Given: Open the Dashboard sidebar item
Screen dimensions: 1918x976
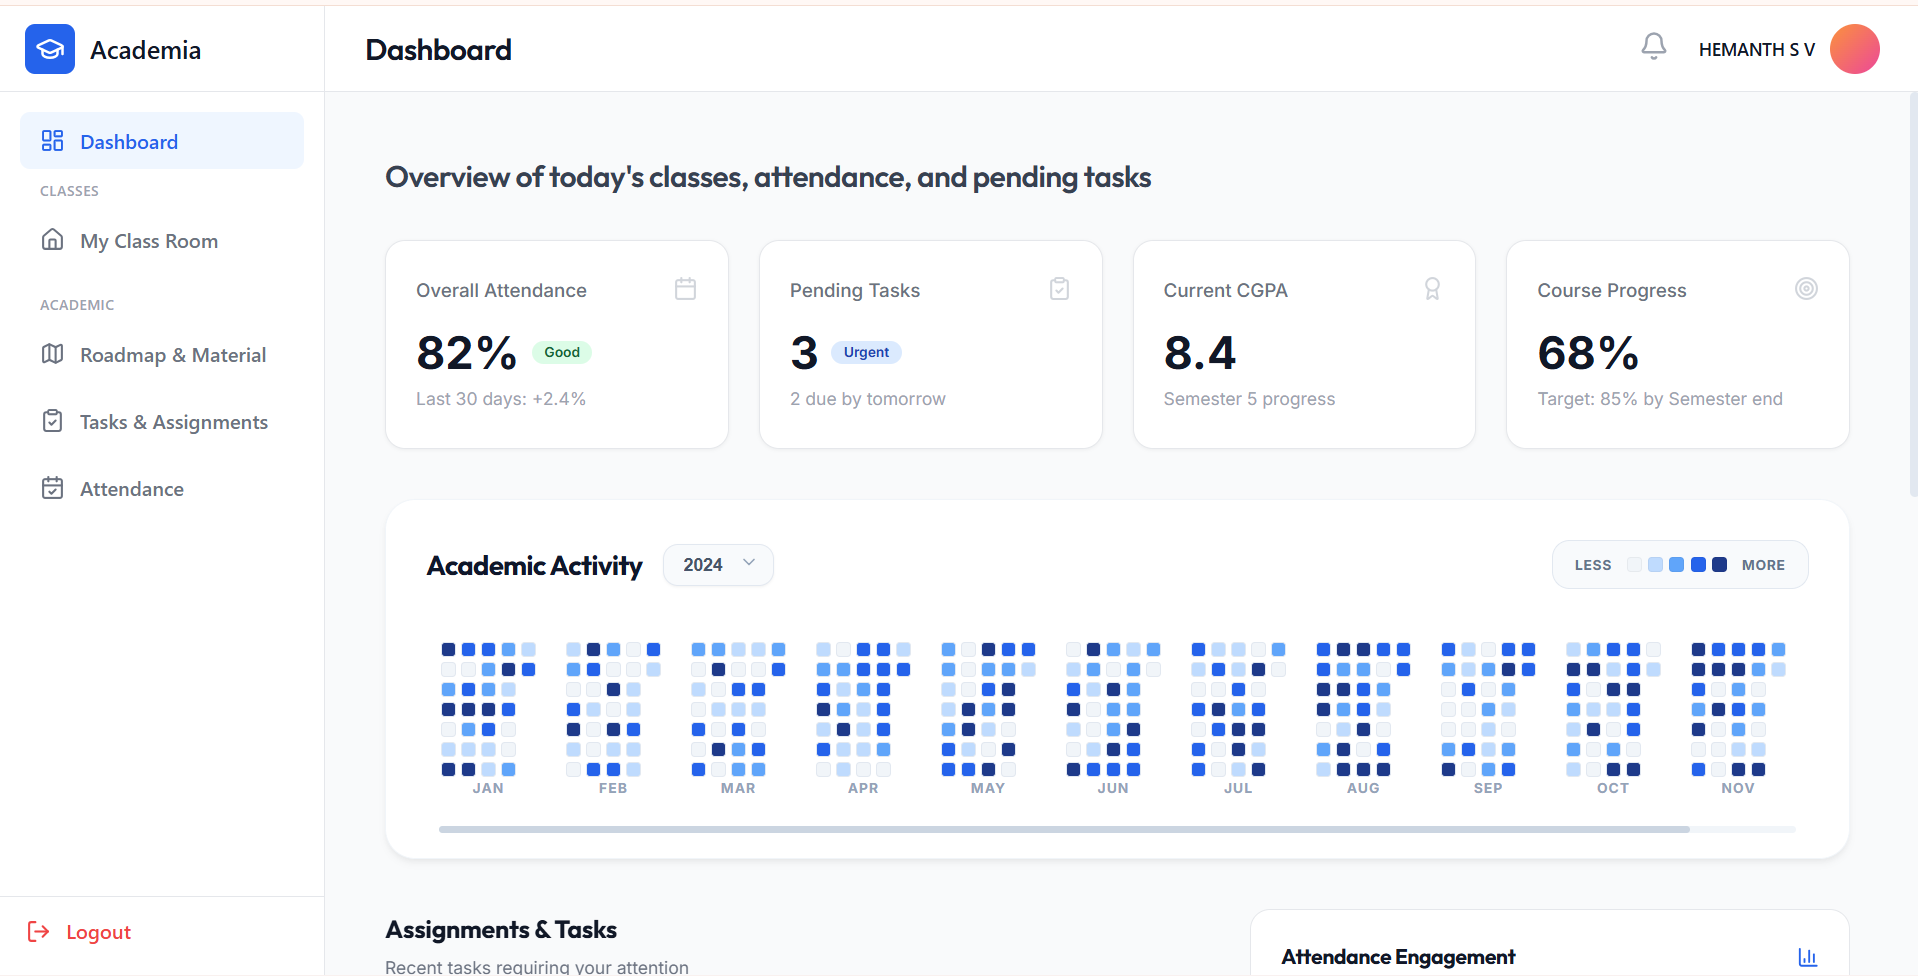Looking at the screenshot, I should click(162, 141).
